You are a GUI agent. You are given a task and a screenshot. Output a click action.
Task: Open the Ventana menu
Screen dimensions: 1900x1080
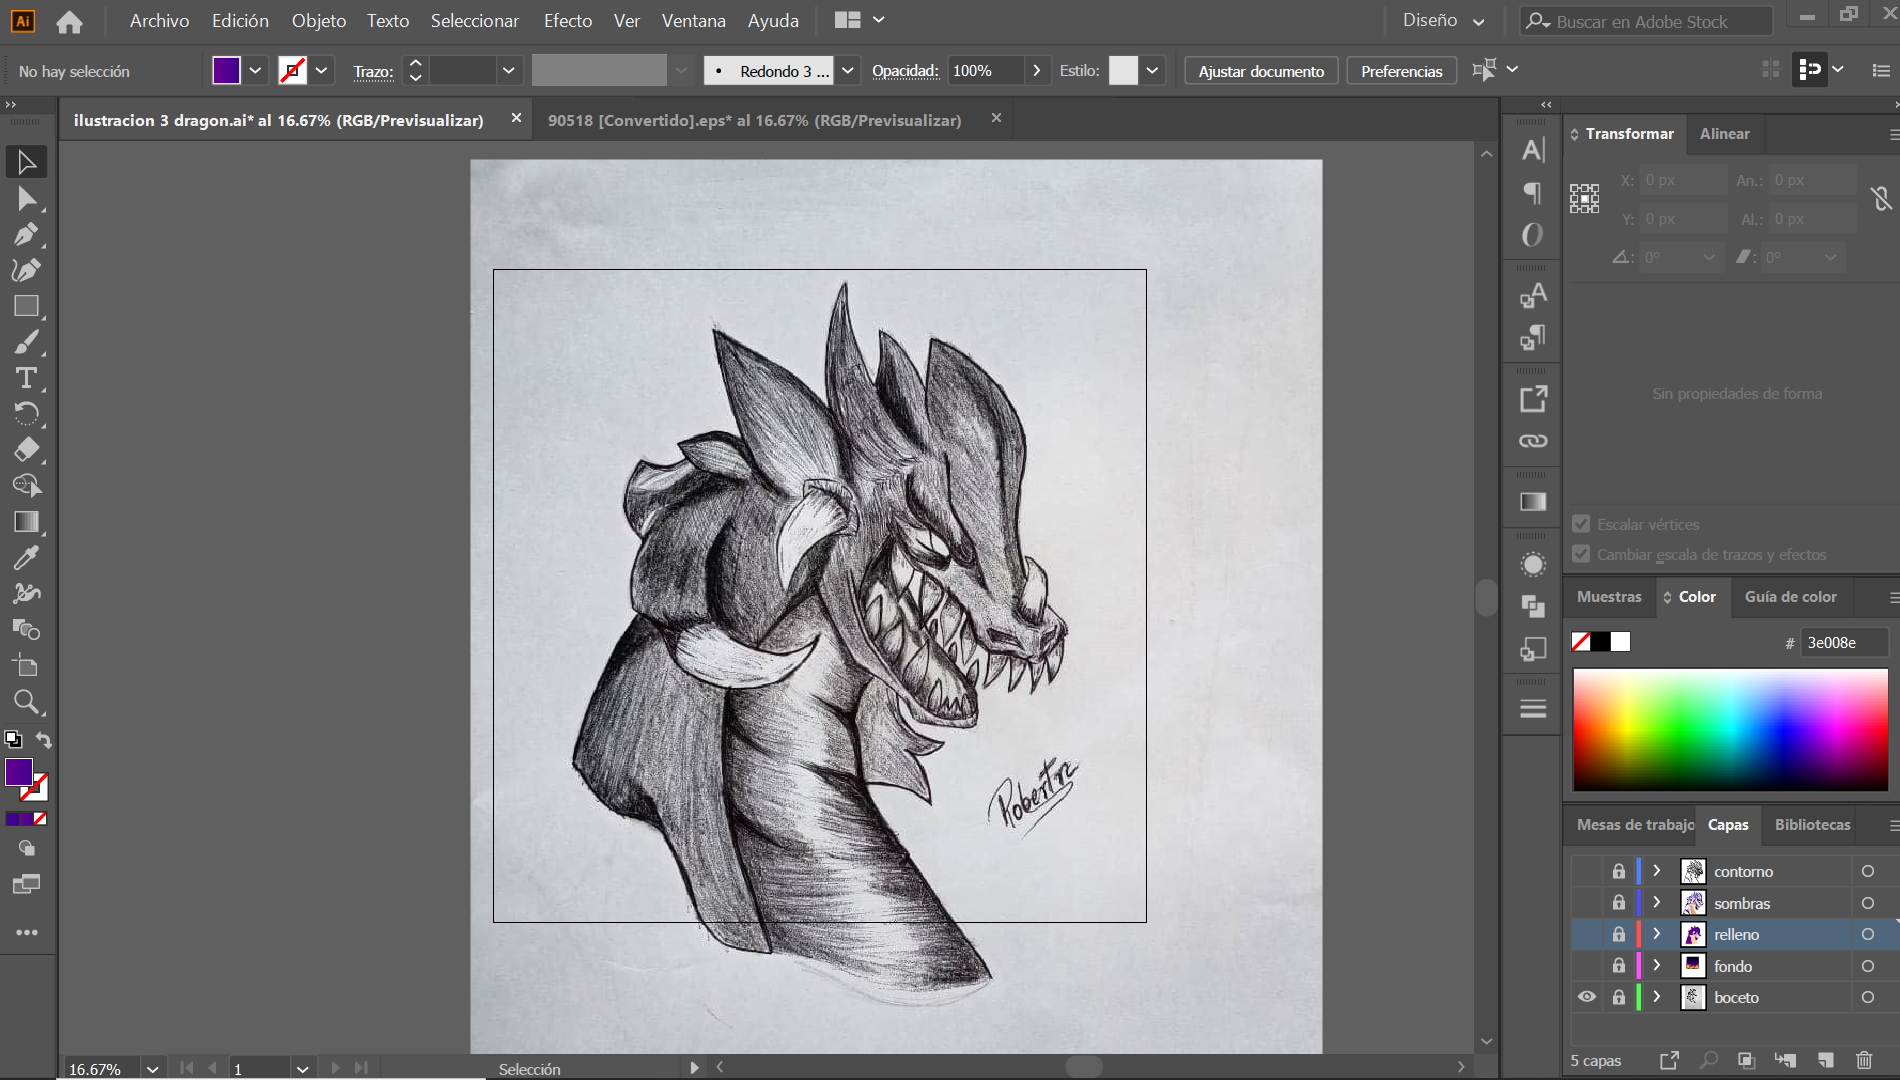693,21
